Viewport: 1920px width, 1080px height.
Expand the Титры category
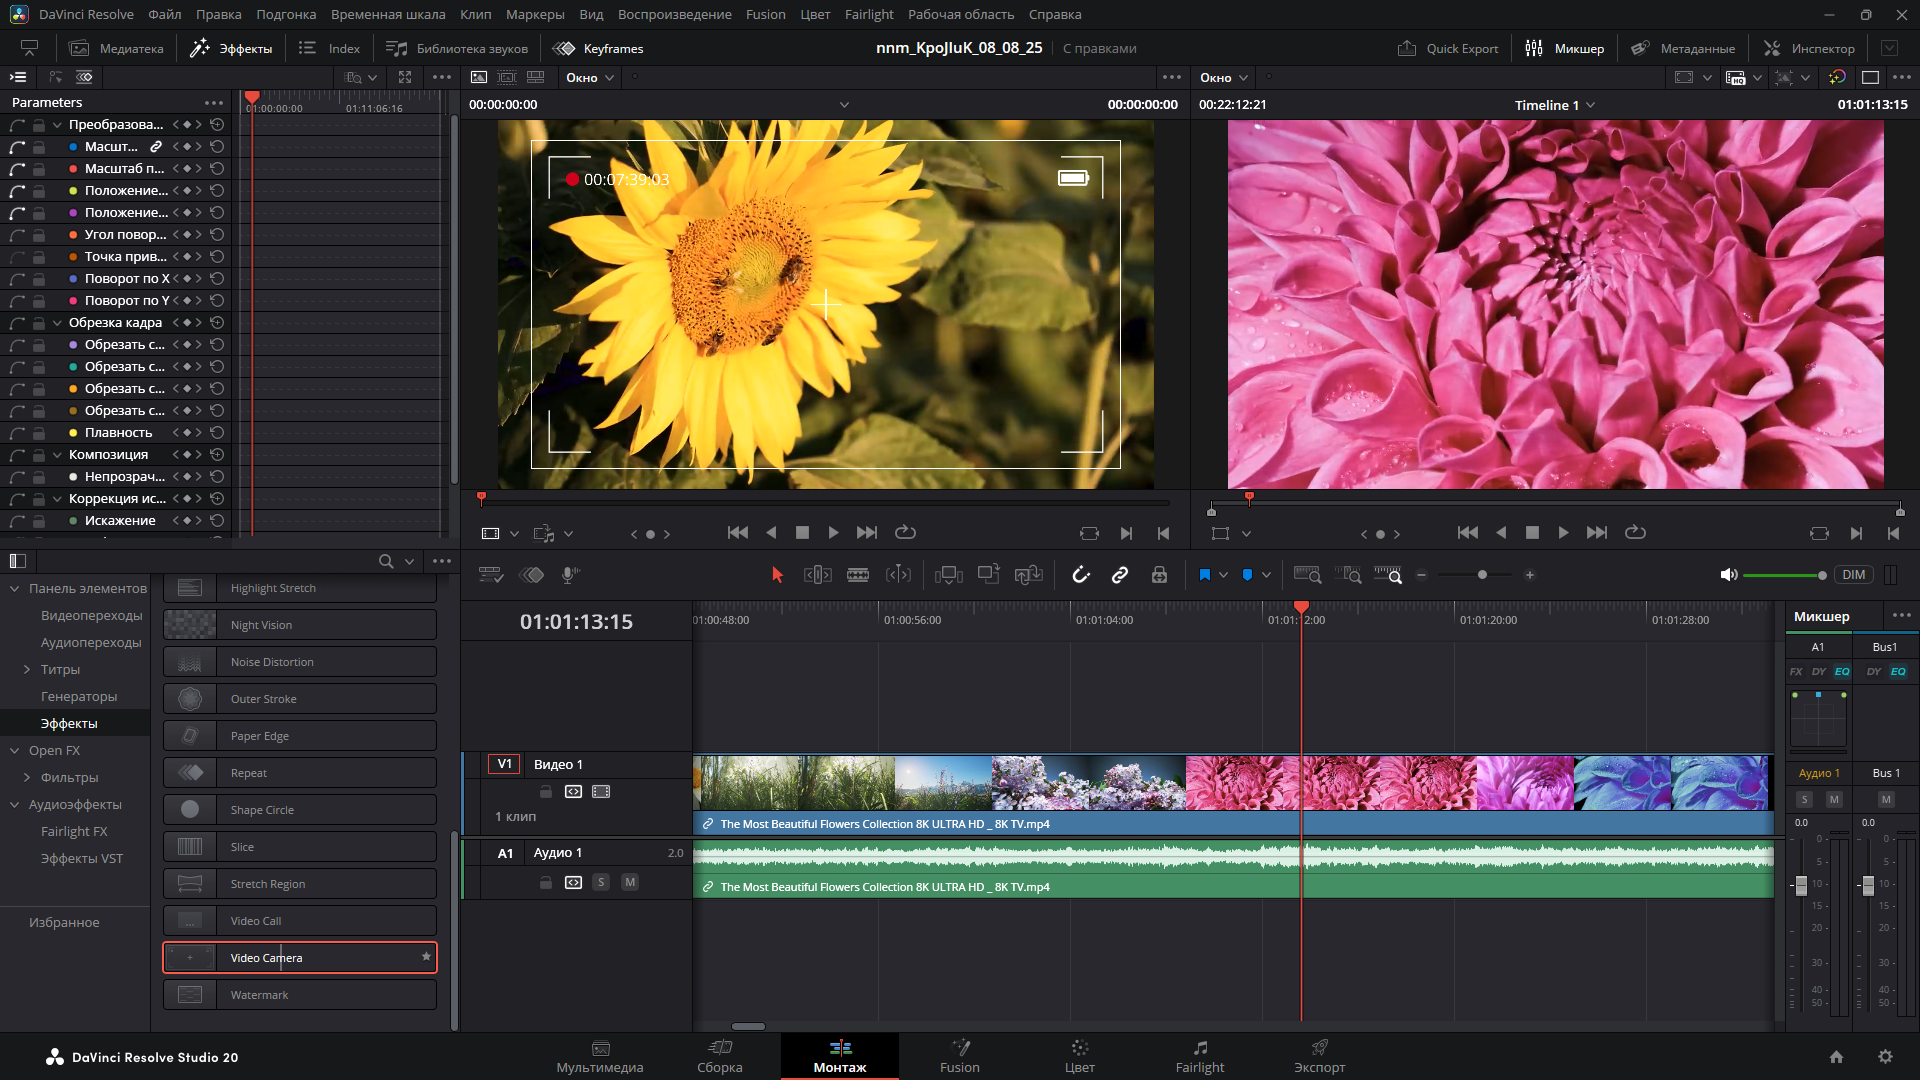(27, 670)
